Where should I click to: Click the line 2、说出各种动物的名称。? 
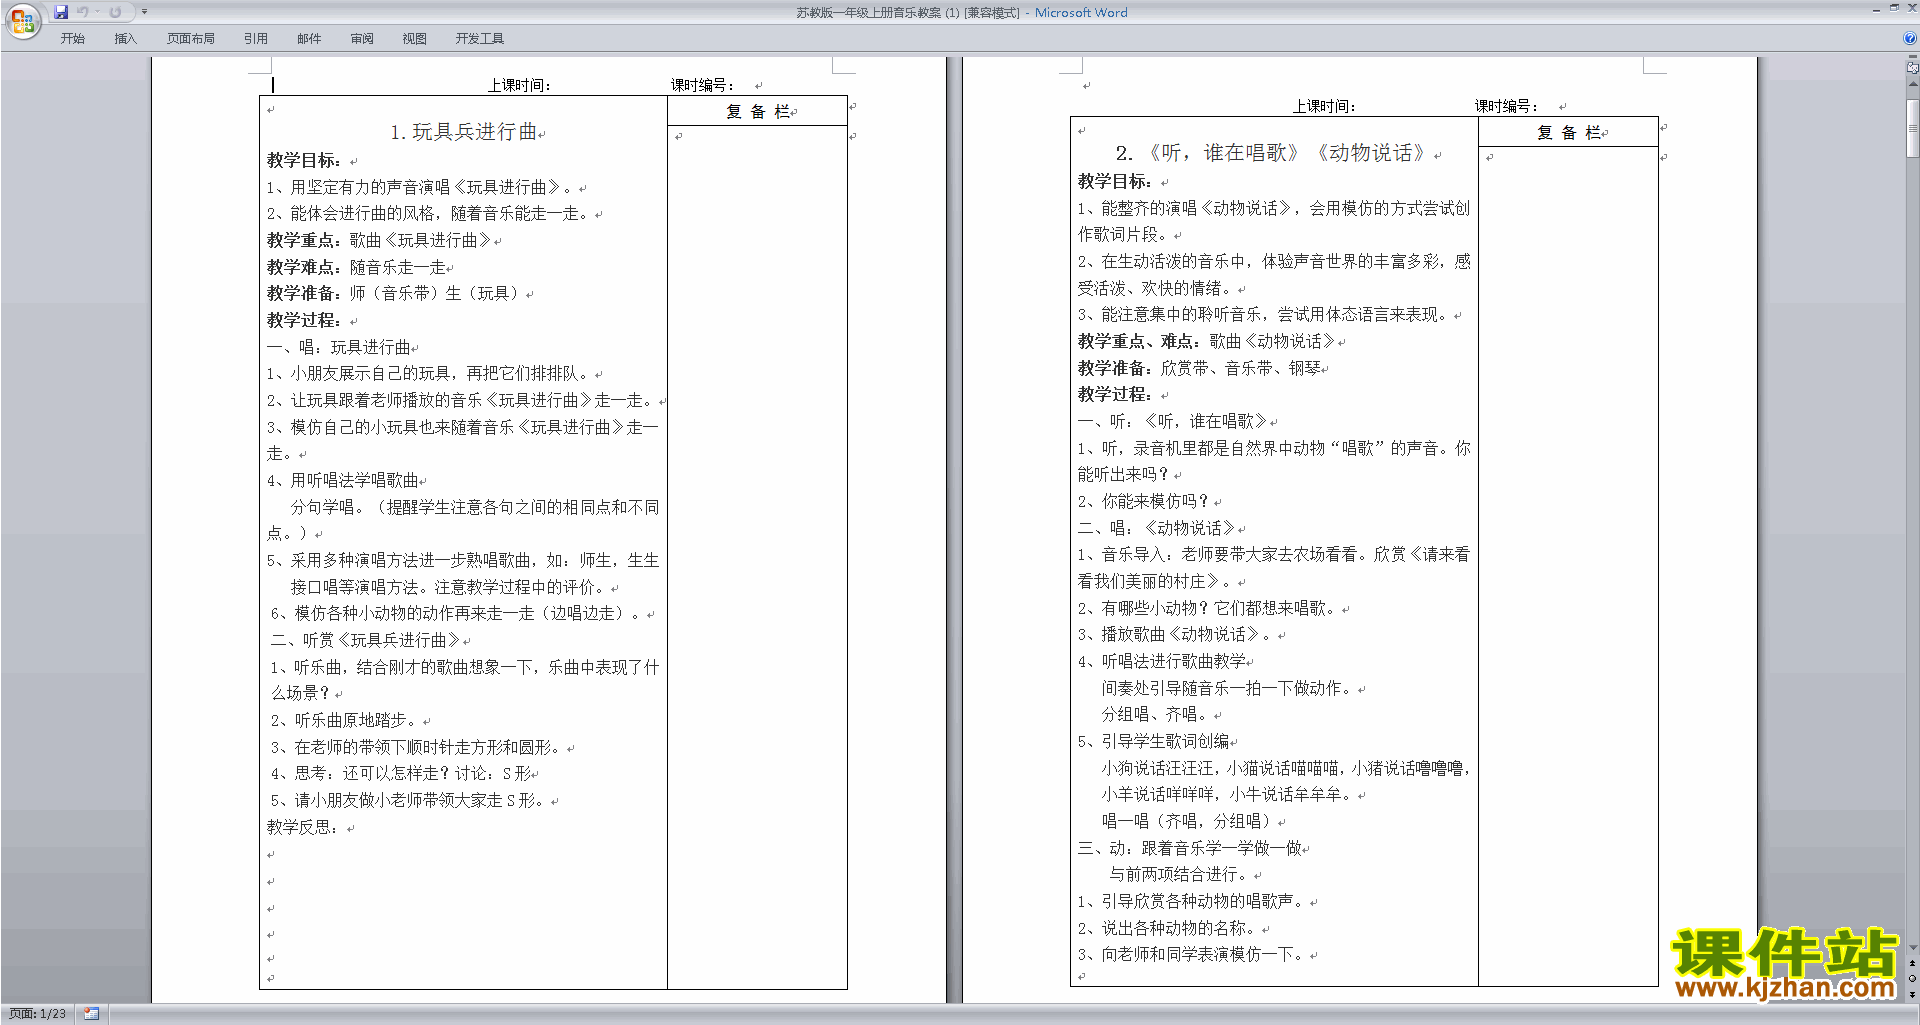pyautogui.click(x=1167, y=929)
